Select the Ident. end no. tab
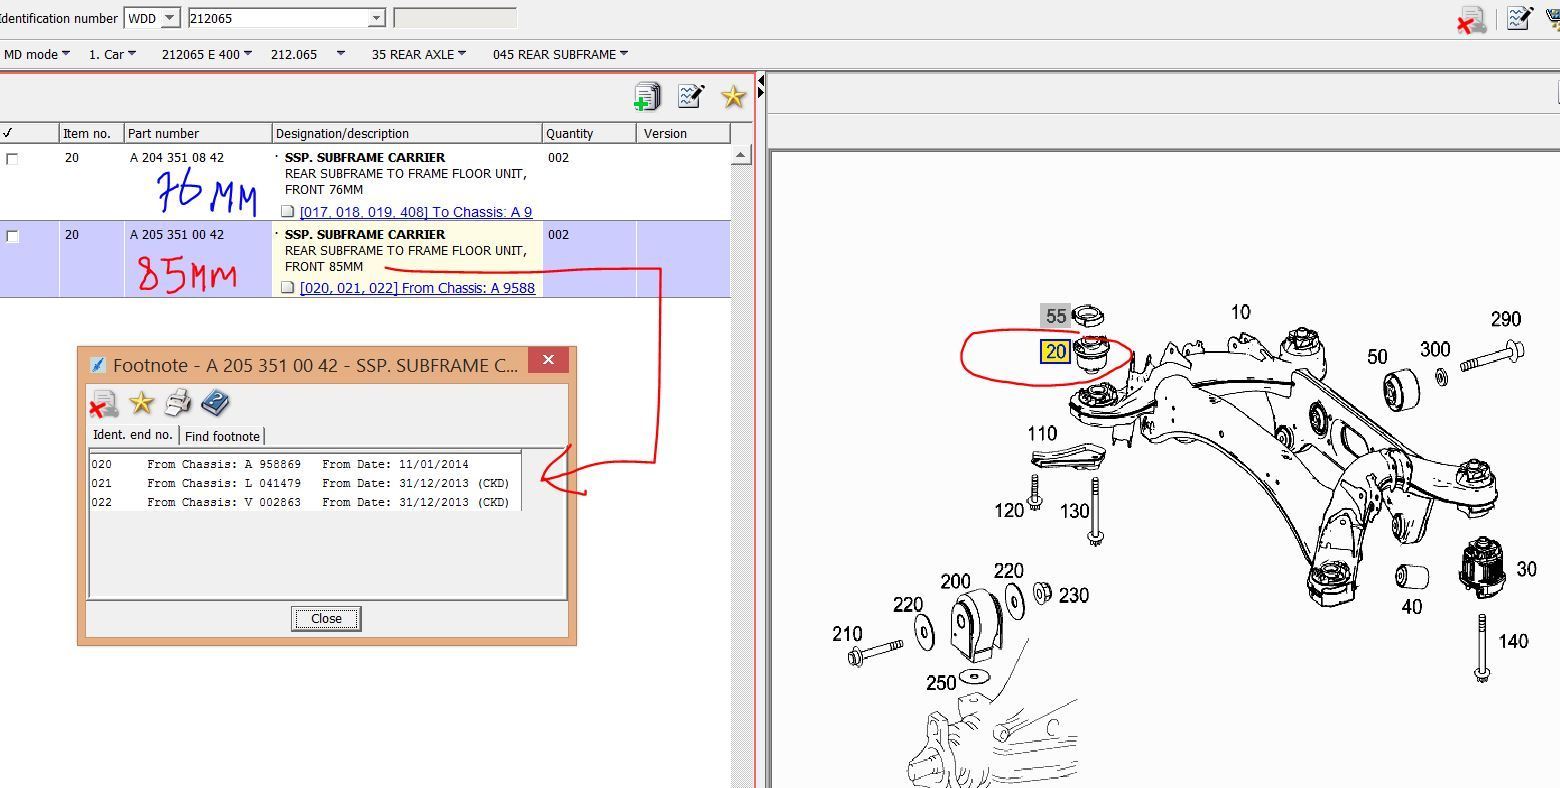The image size is (1560, 788). (132, 435)
